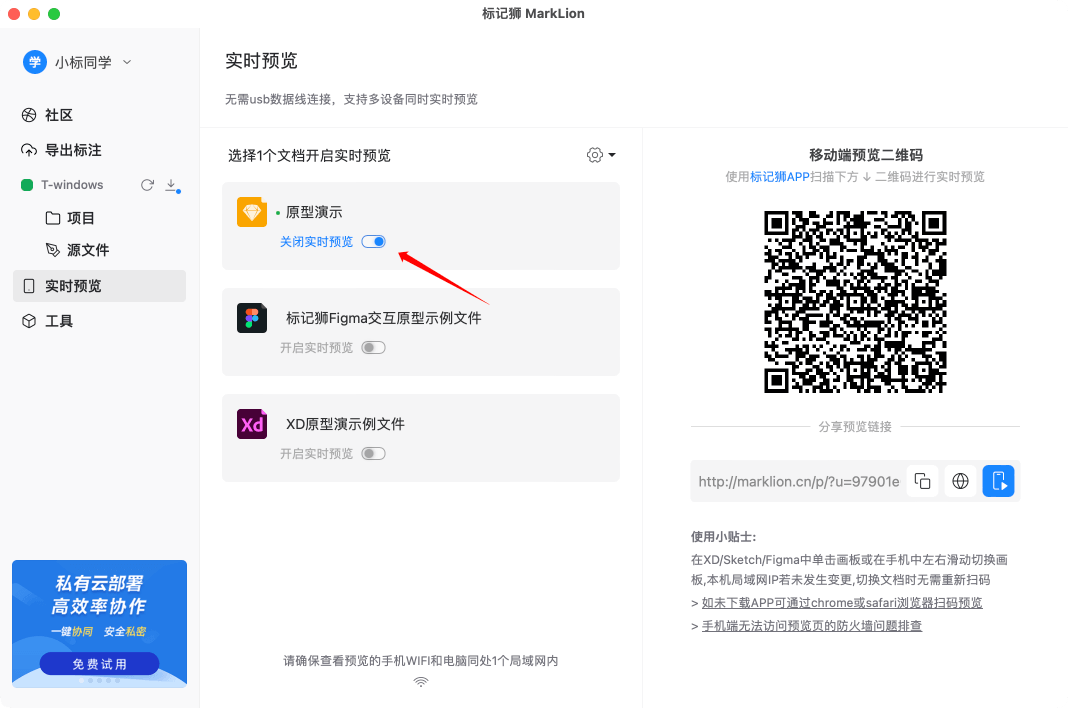1068x708 pixels.
Task: Click the banner carousel pagination dots
Action: [99, 681]
